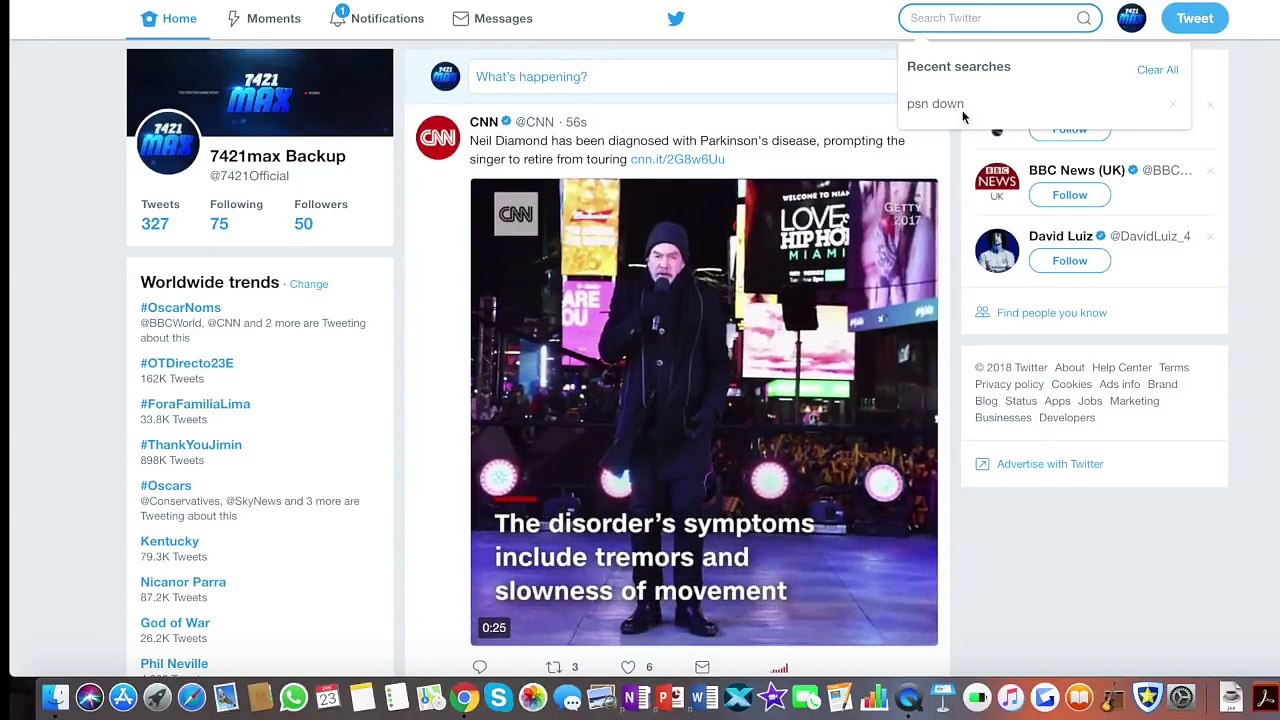The height and width of the screenshot is (720, 1280).
Task: Select recent search 'psn down'
Action: pyautogui.click(x=935, y=104)
